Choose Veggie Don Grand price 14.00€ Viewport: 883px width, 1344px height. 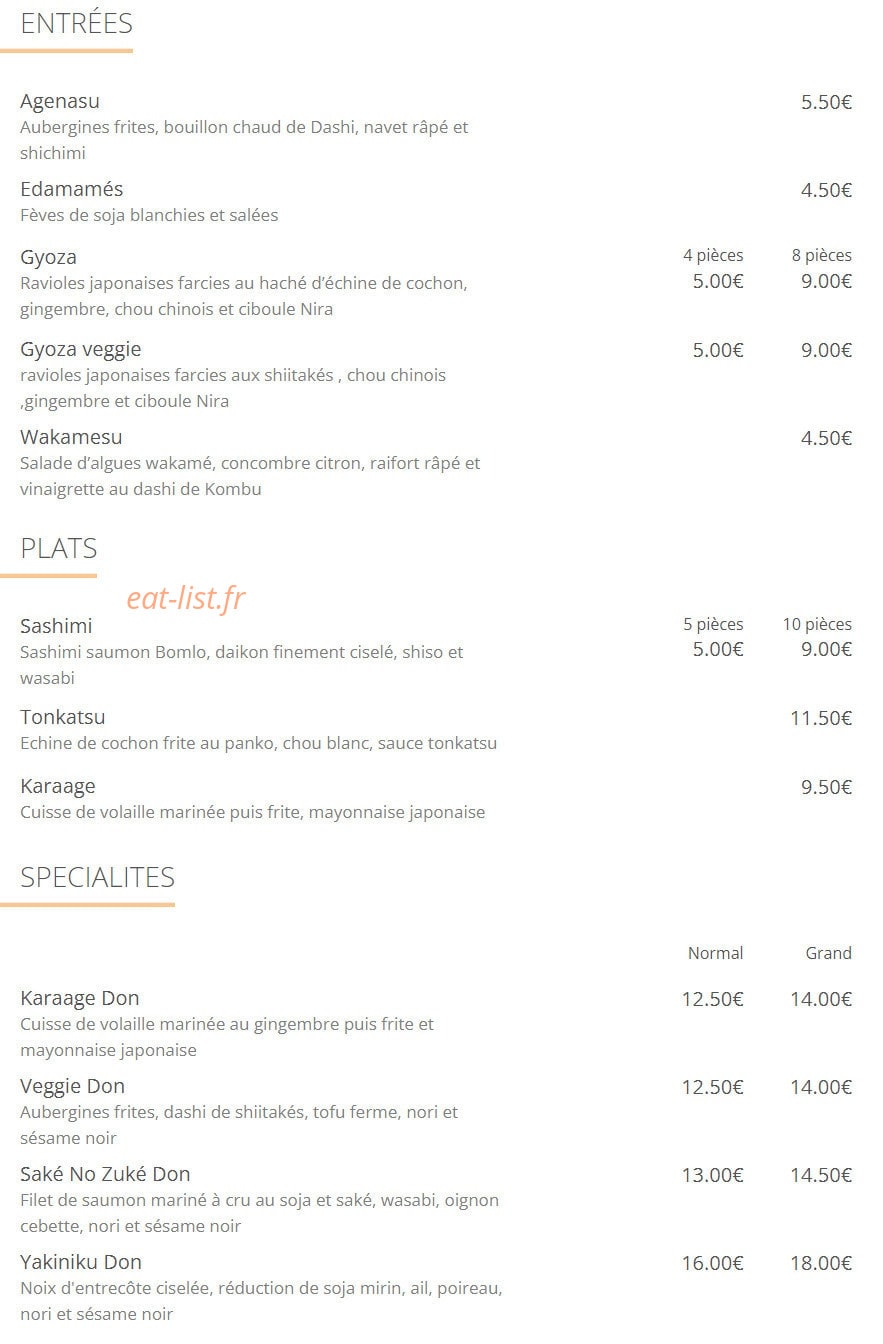click(821, 1087)
